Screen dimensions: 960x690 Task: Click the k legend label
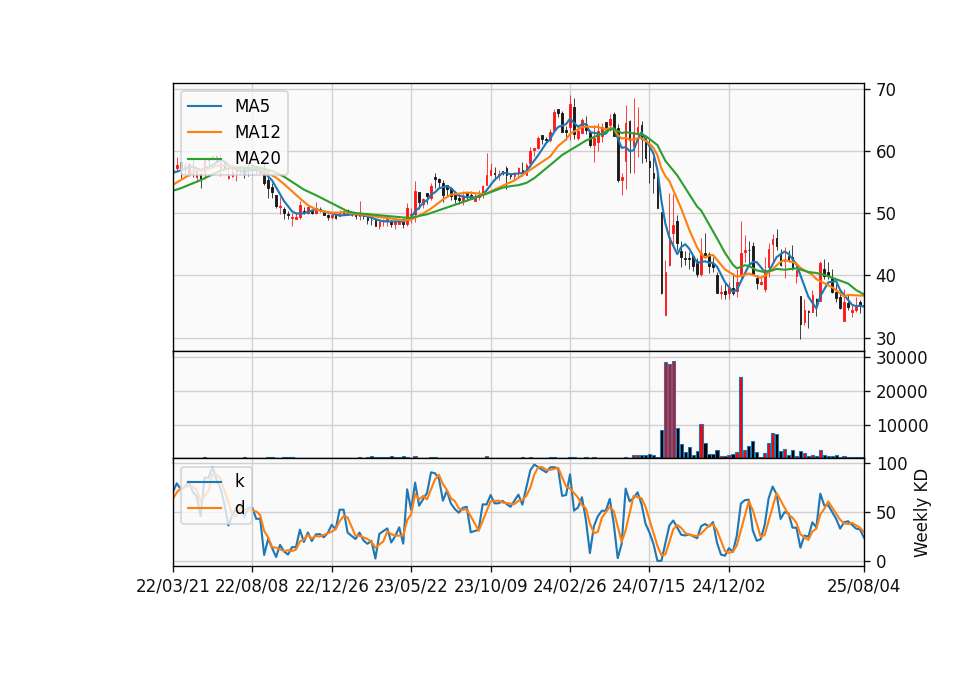tap(239, 481)
